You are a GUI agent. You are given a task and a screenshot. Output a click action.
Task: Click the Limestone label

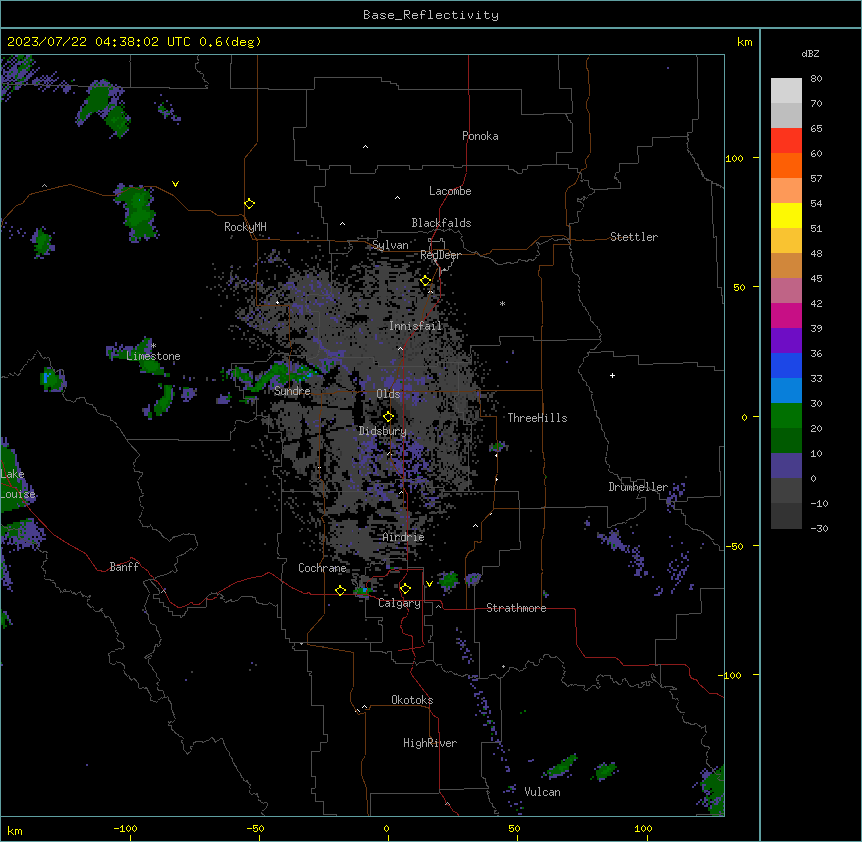coord(153,356)
